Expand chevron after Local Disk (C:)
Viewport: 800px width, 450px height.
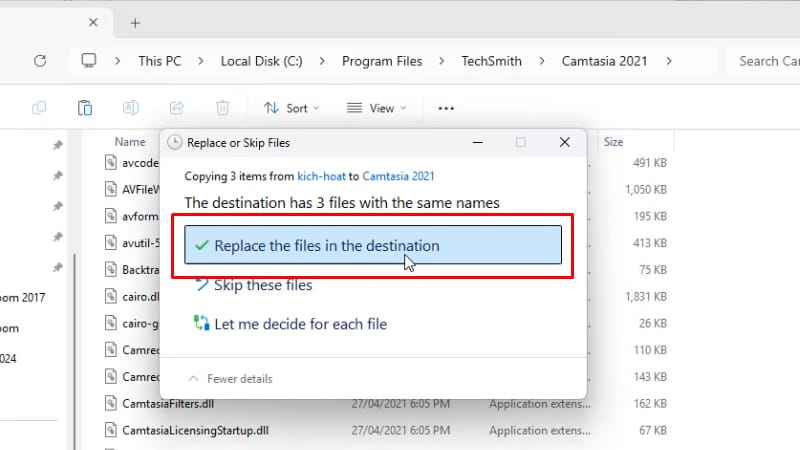click(x=322, y=61)
